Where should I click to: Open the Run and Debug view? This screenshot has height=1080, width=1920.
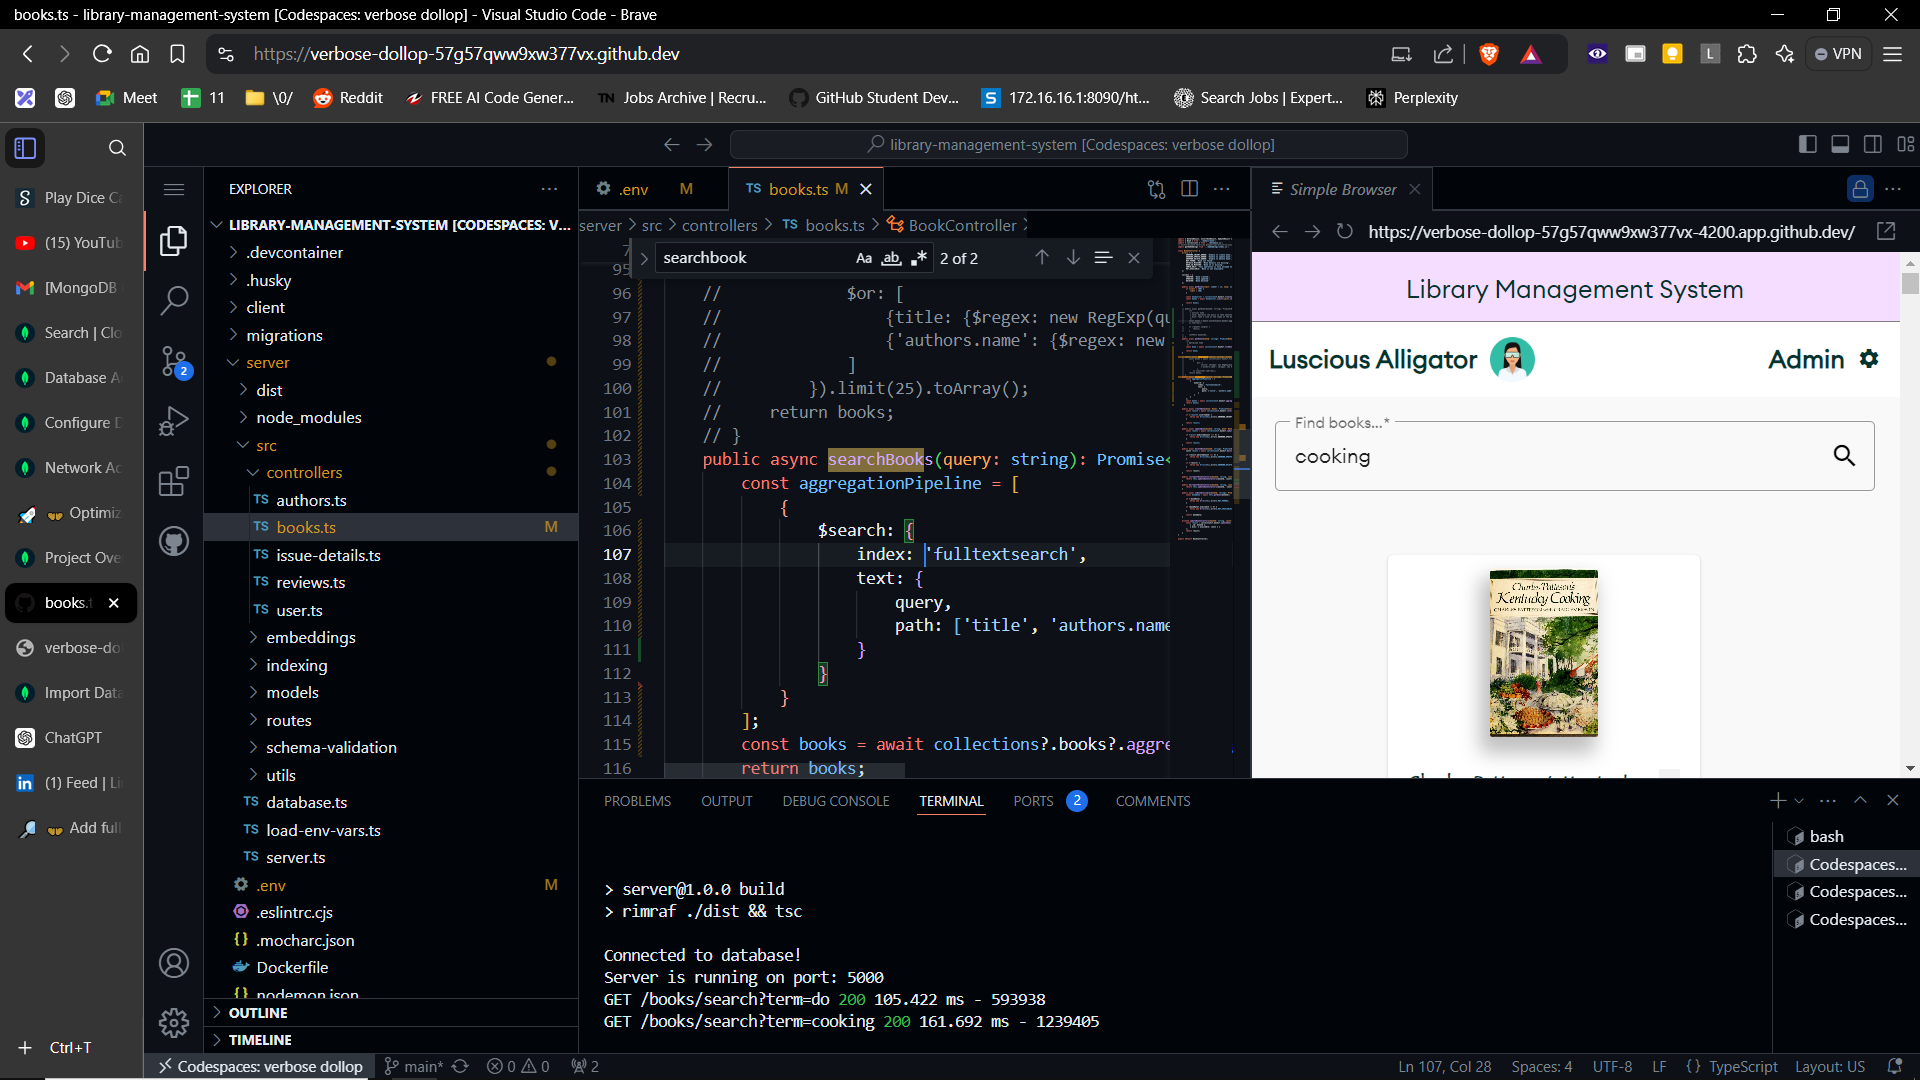click(x=174, y=421)
